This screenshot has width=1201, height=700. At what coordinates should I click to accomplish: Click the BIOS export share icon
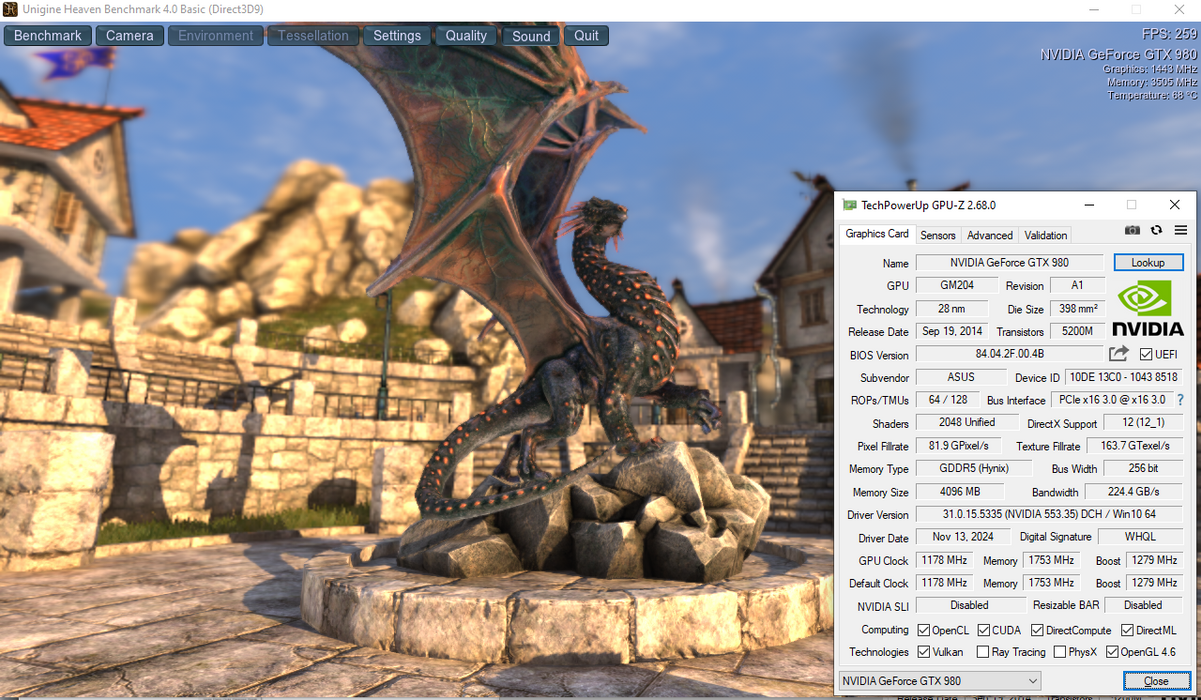pyautogui.click(x=1118, y=354)
